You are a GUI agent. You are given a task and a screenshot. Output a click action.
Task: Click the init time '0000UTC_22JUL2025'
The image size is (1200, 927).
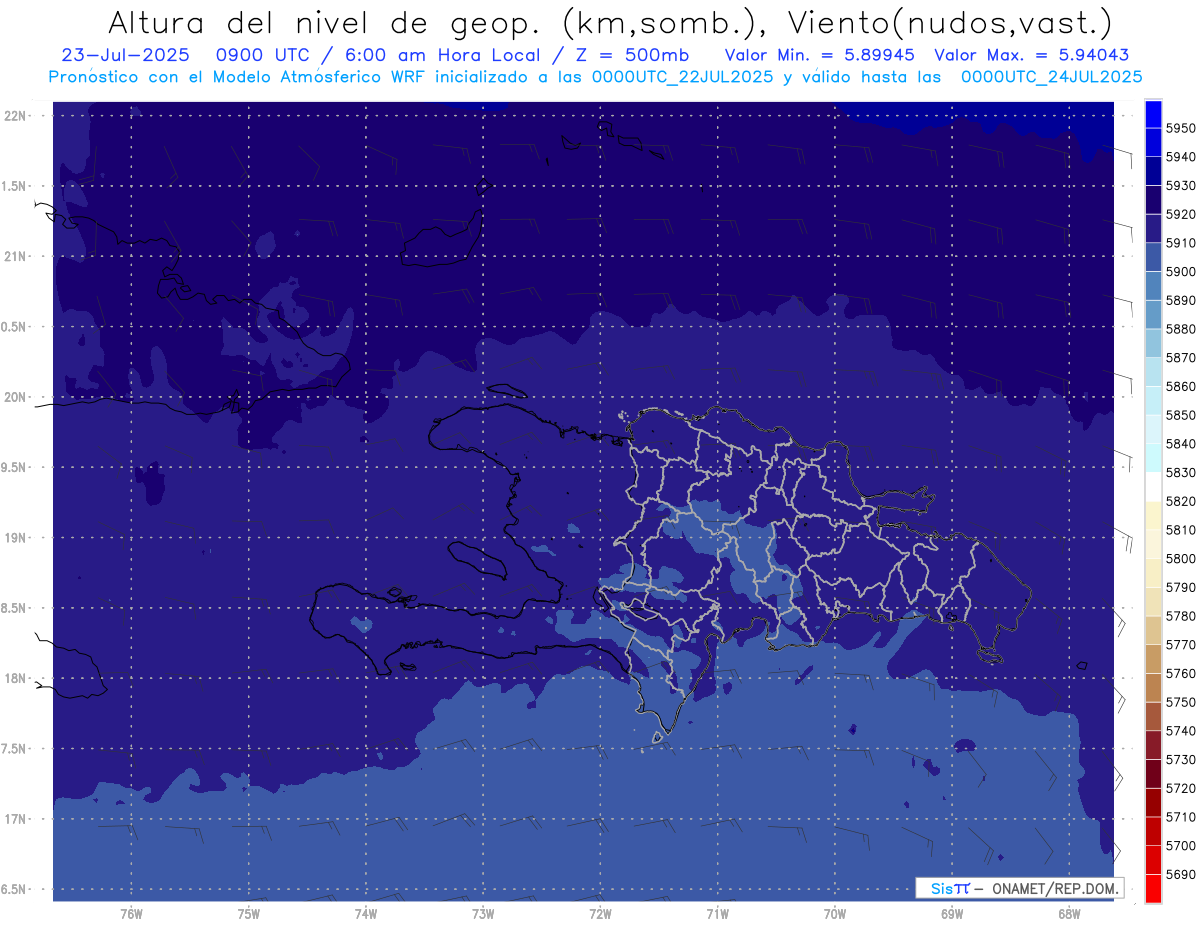(682, 77)
